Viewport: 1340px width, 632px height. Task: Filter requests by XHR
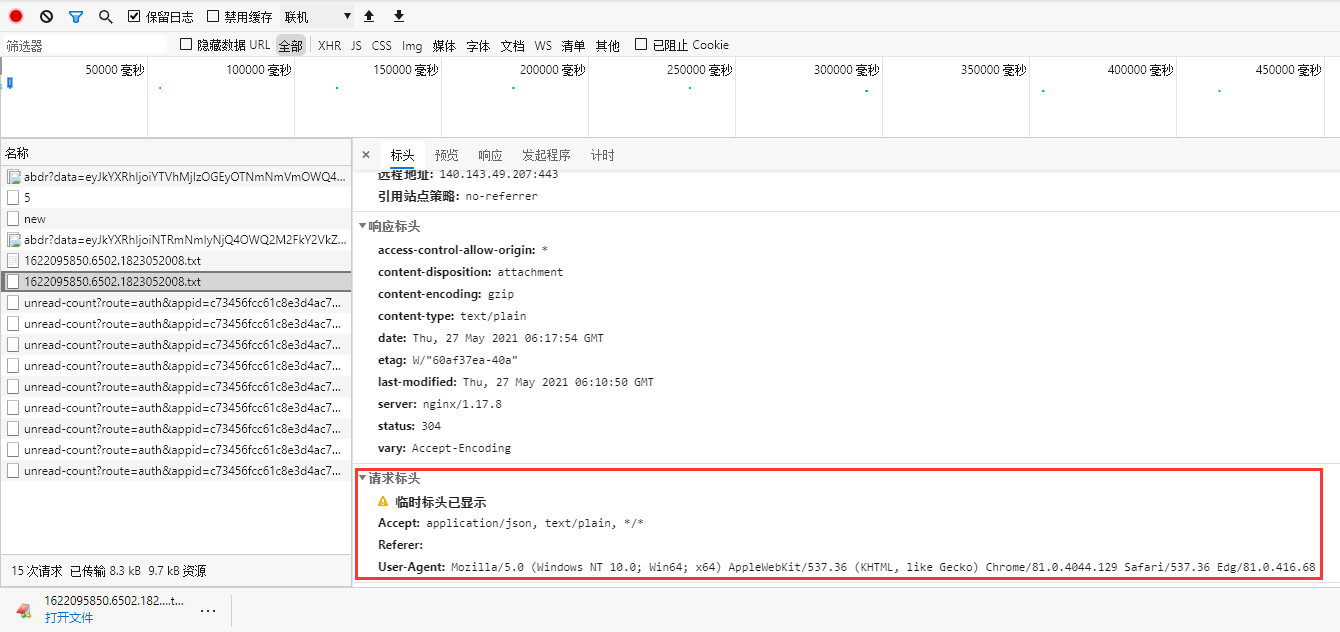pyautogui.click(x=329, y=46)
